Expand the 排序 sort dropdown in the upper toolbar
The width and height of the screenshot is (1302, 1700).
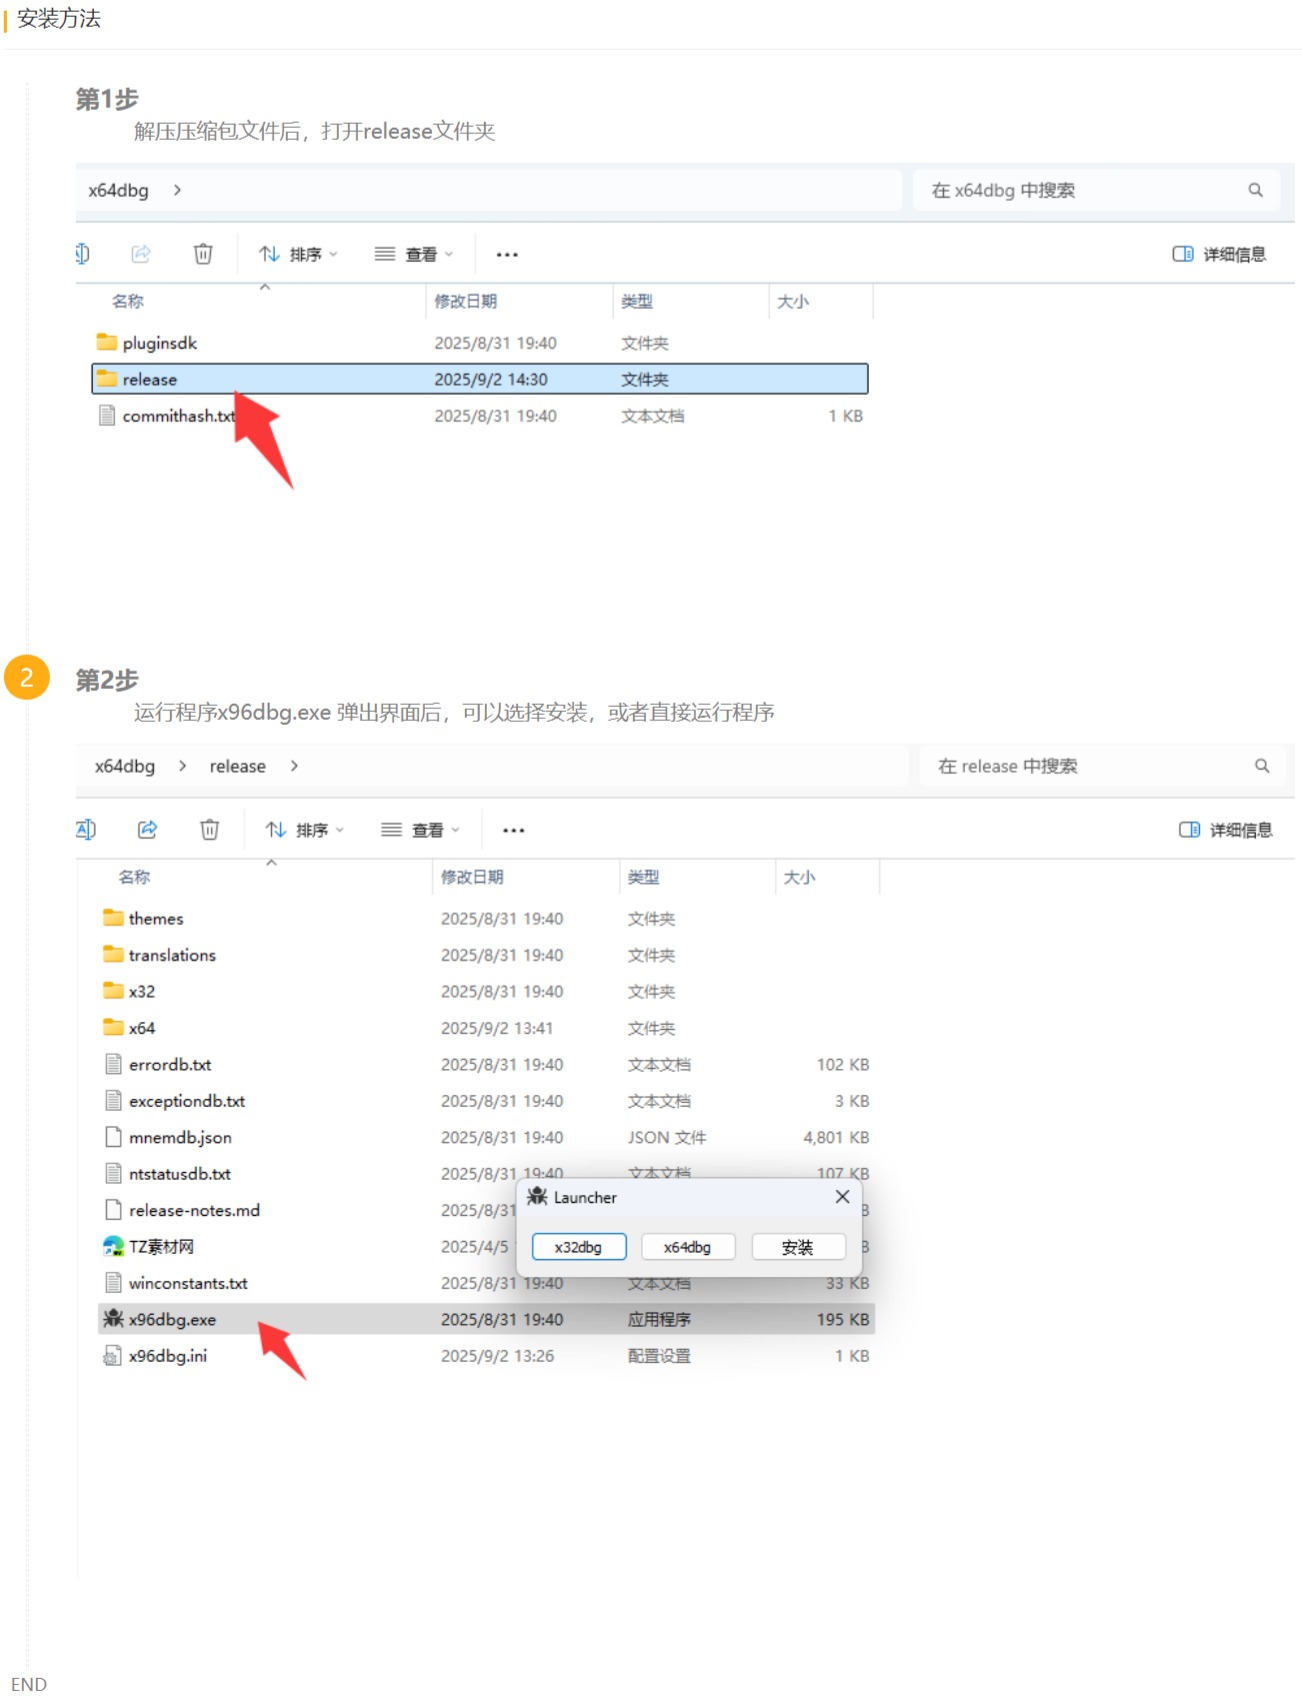coord(298,254)
